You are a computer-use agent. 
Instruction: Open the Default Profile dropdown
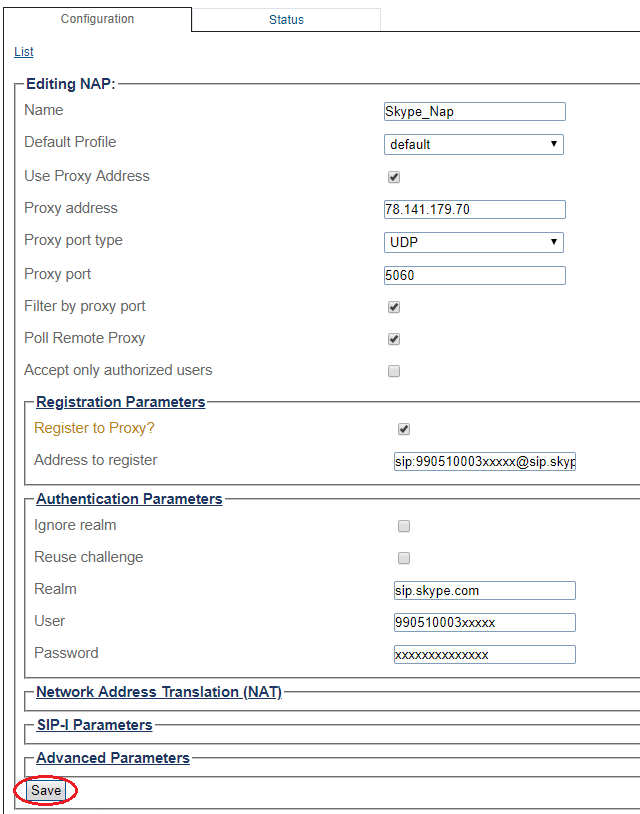point(474,144)
